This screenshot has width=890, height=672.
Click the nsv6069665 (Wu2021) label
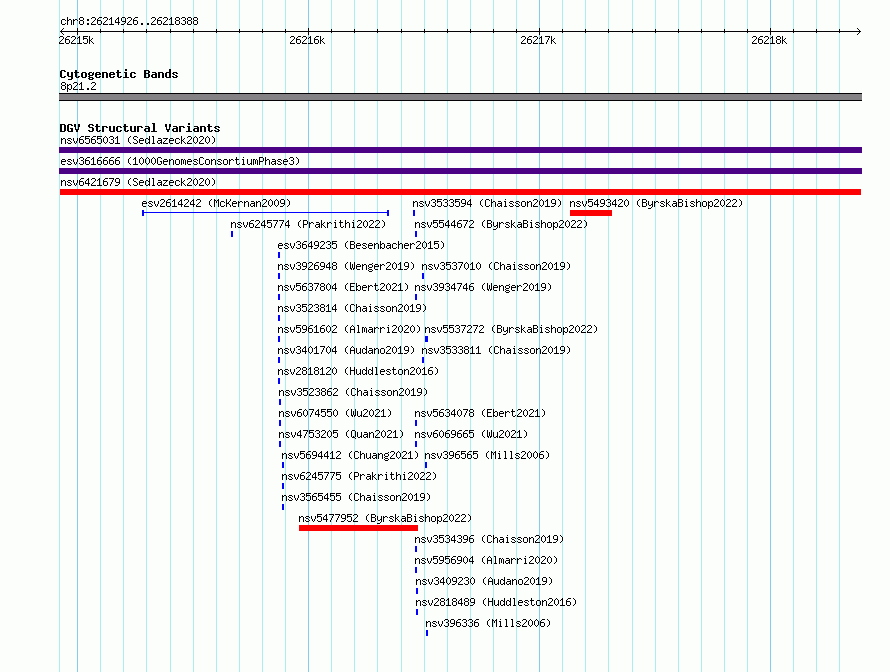coord(471,434)
